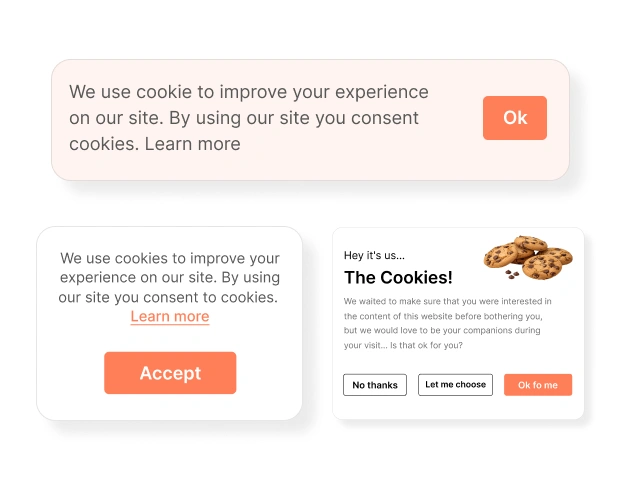This screenshot has width=621, height=479.
Task: Click the loose chocolate chip crumbs
Action: click(x=512, y=274)
